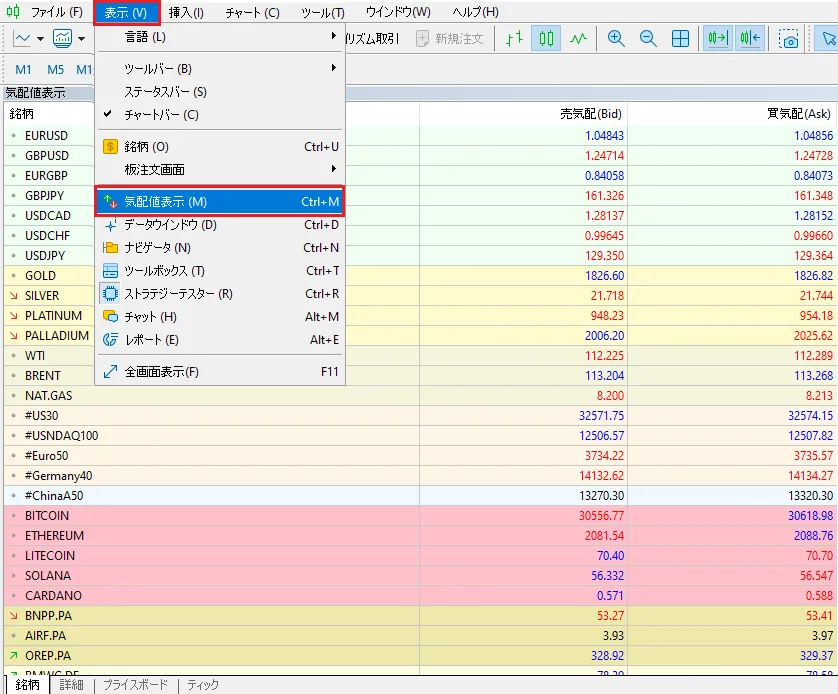The width and height of the screenshot is (838, 694).
Task: Open ナビゲータ (N) menu item
Action: [220, 248]
